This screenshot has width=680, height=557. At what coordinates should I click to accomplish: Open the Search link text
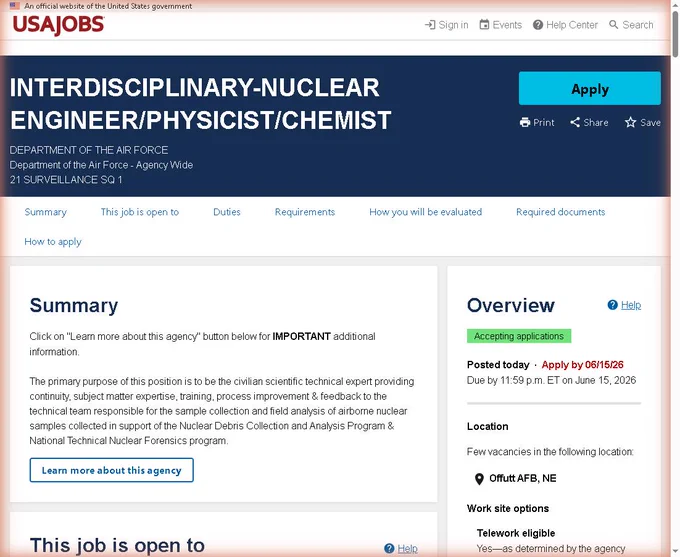pyautogui.click(x=638, y=25)
